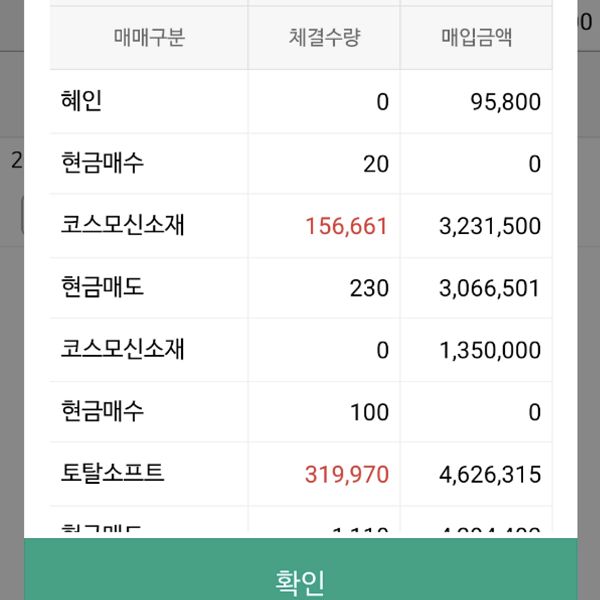Select the 1,350,000 purchase amount cell
This screenshot has height=600, width=600.
click(x=490, y=350)
